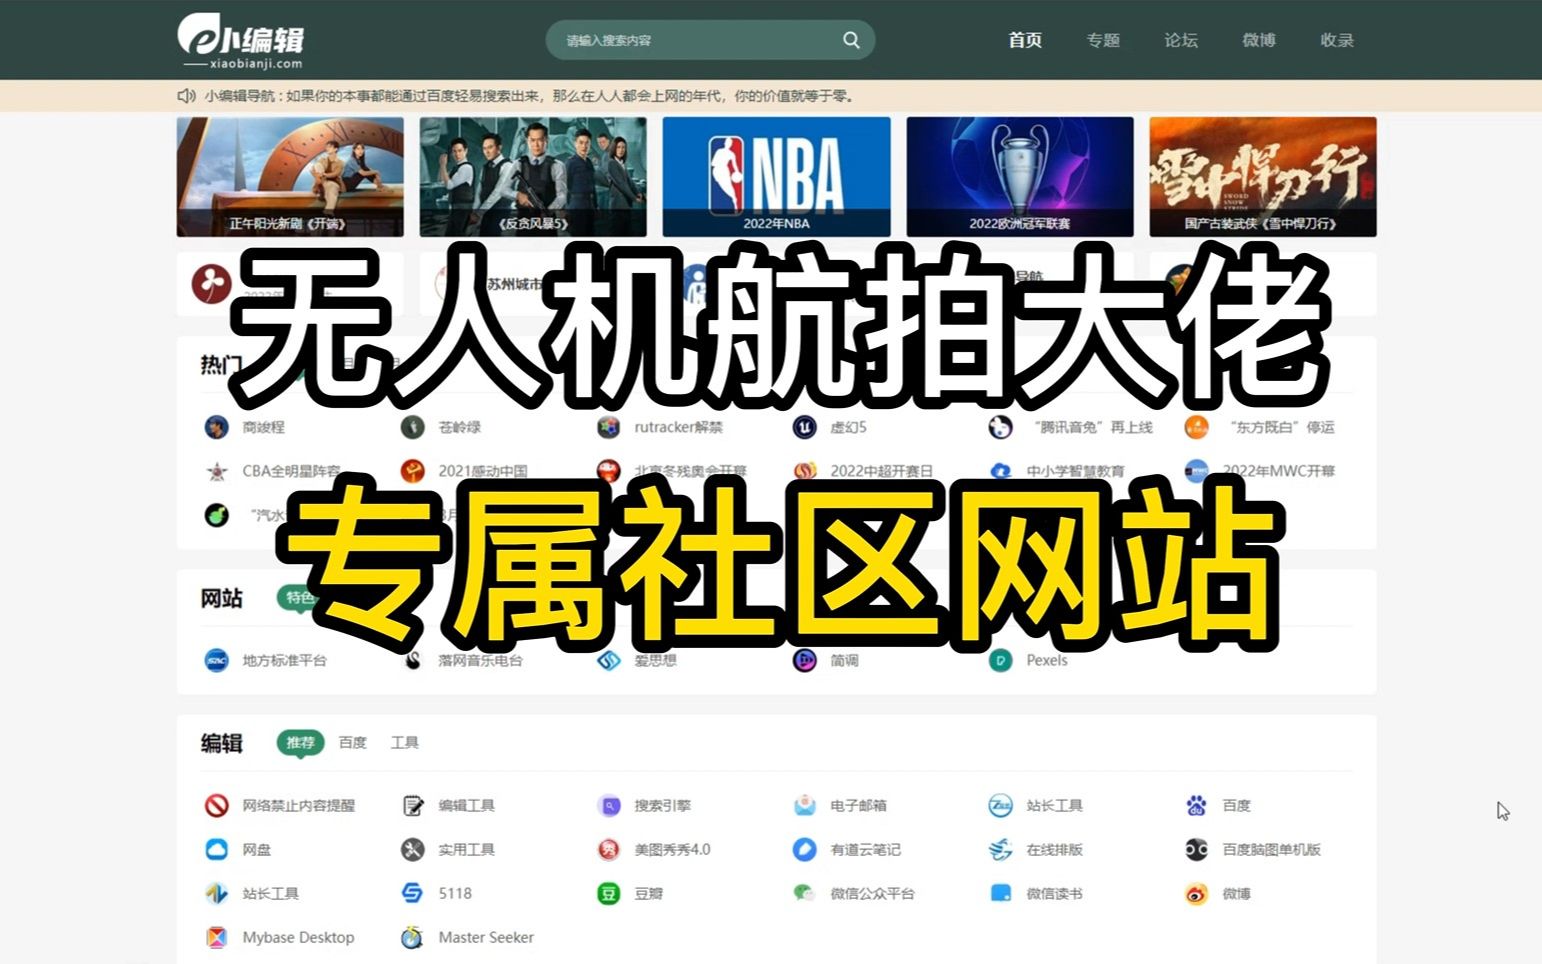Open the 首页 nav tab

click(1025, 40)
